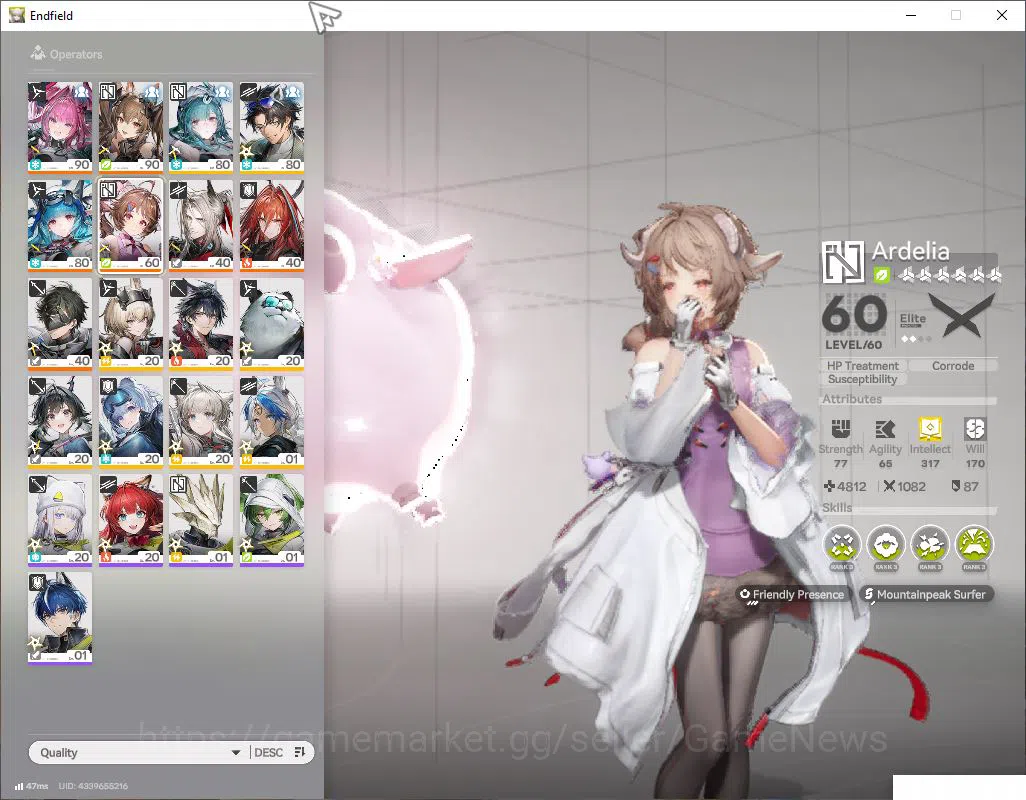
Task: Select the white cat-hood operator level 20
Action: pyautogui.click(x=60, y=520)
